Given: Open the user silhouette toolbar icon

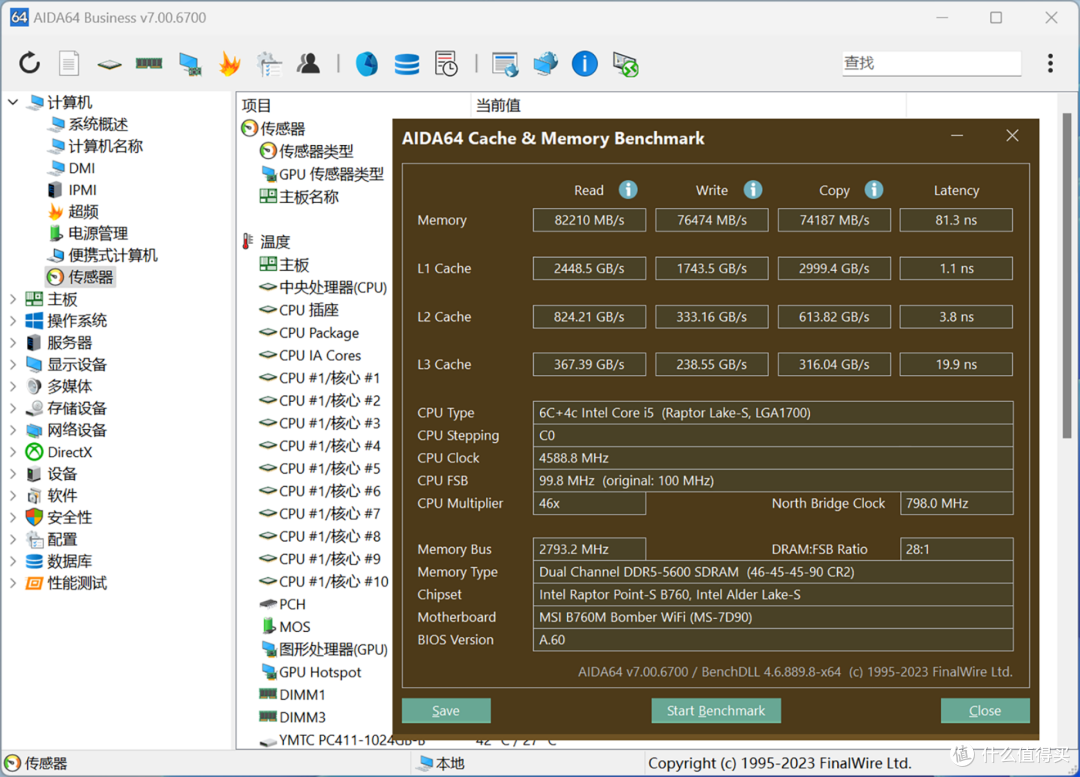Looking at the screenshot, I should [x=309, y=63].
